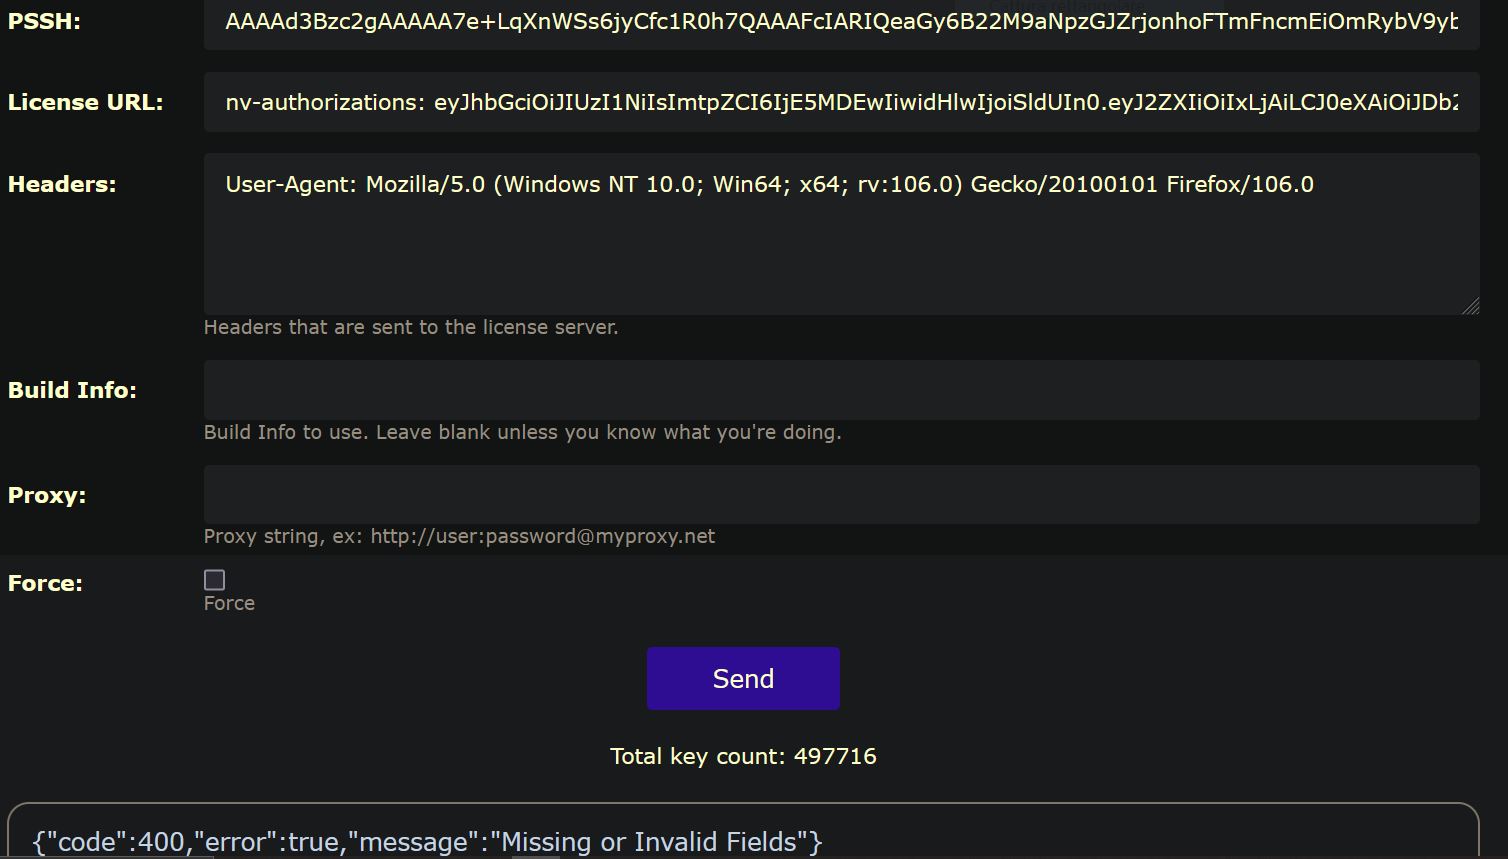The width and height of the screenshot is (1508, 859).
Task: Click the bold "License URL:" label
Action: click(86, 102)
